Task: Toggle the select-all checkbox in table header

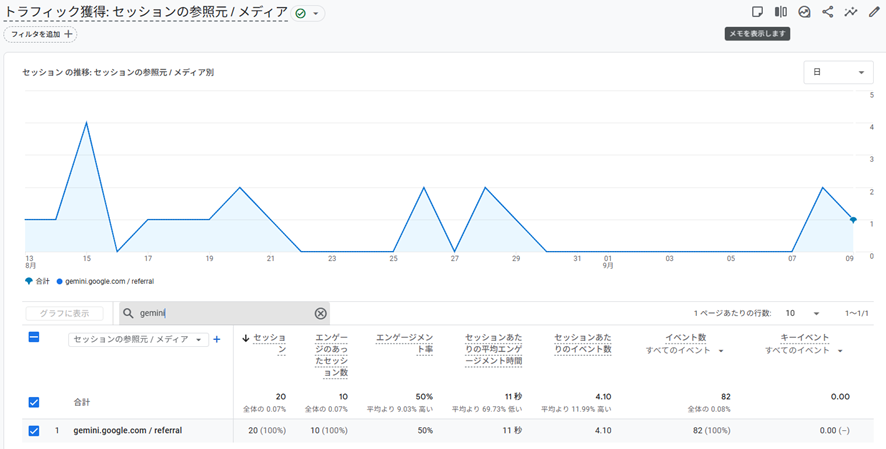Action: pos(34,339)
